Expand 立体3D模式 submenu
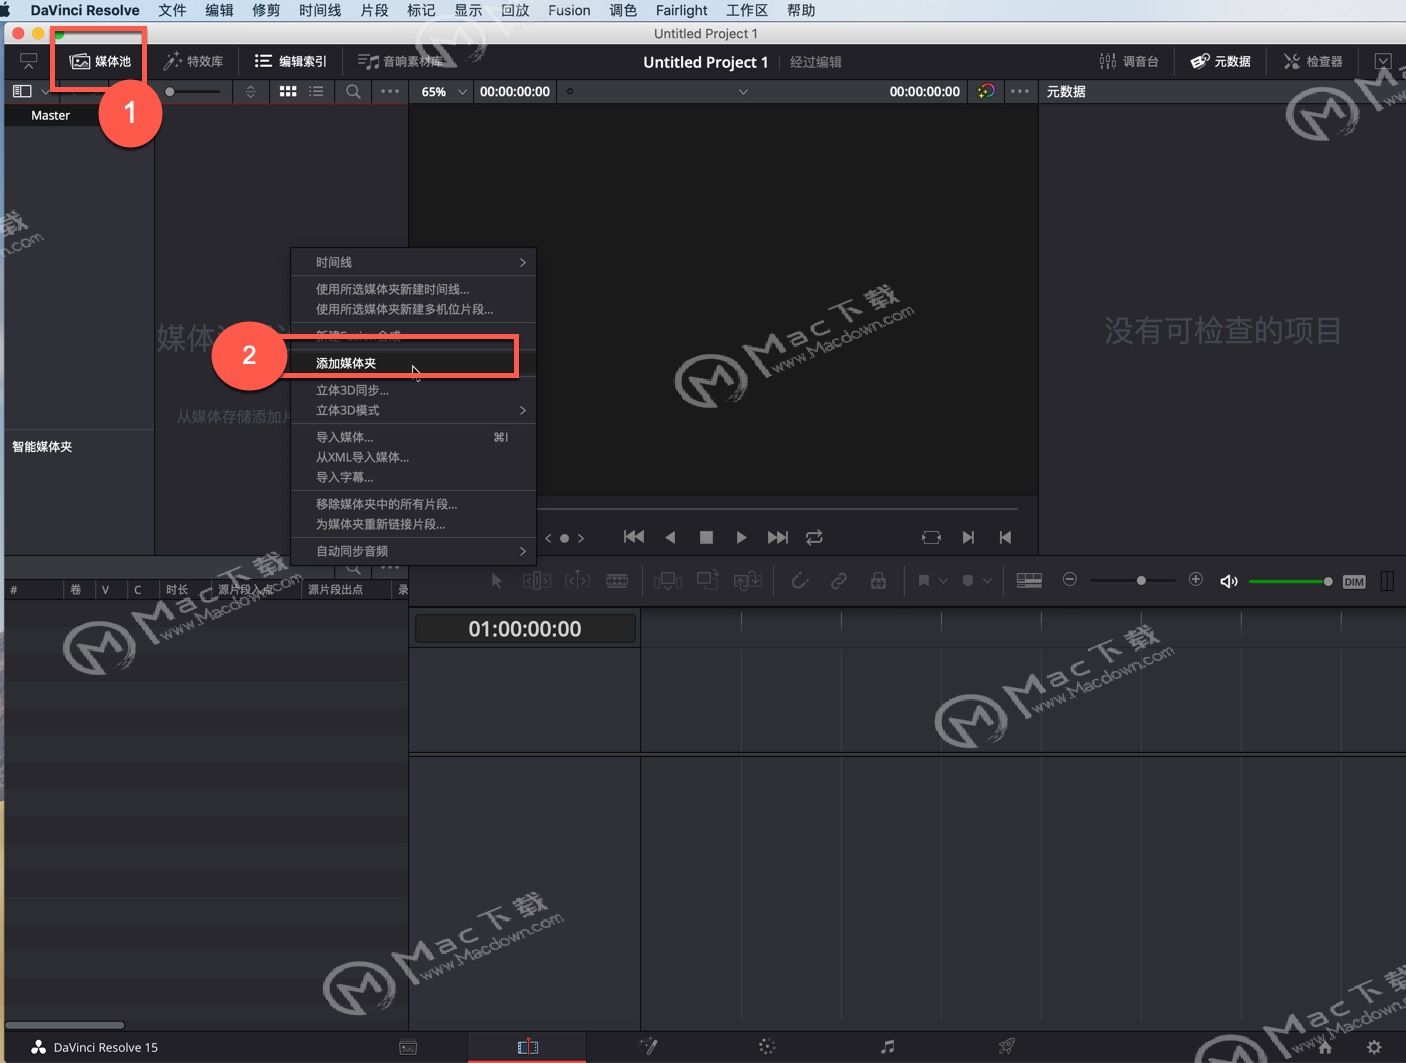Viewport: 1406px width, 1063px height. pyautogui.click(x=413, y=410)
